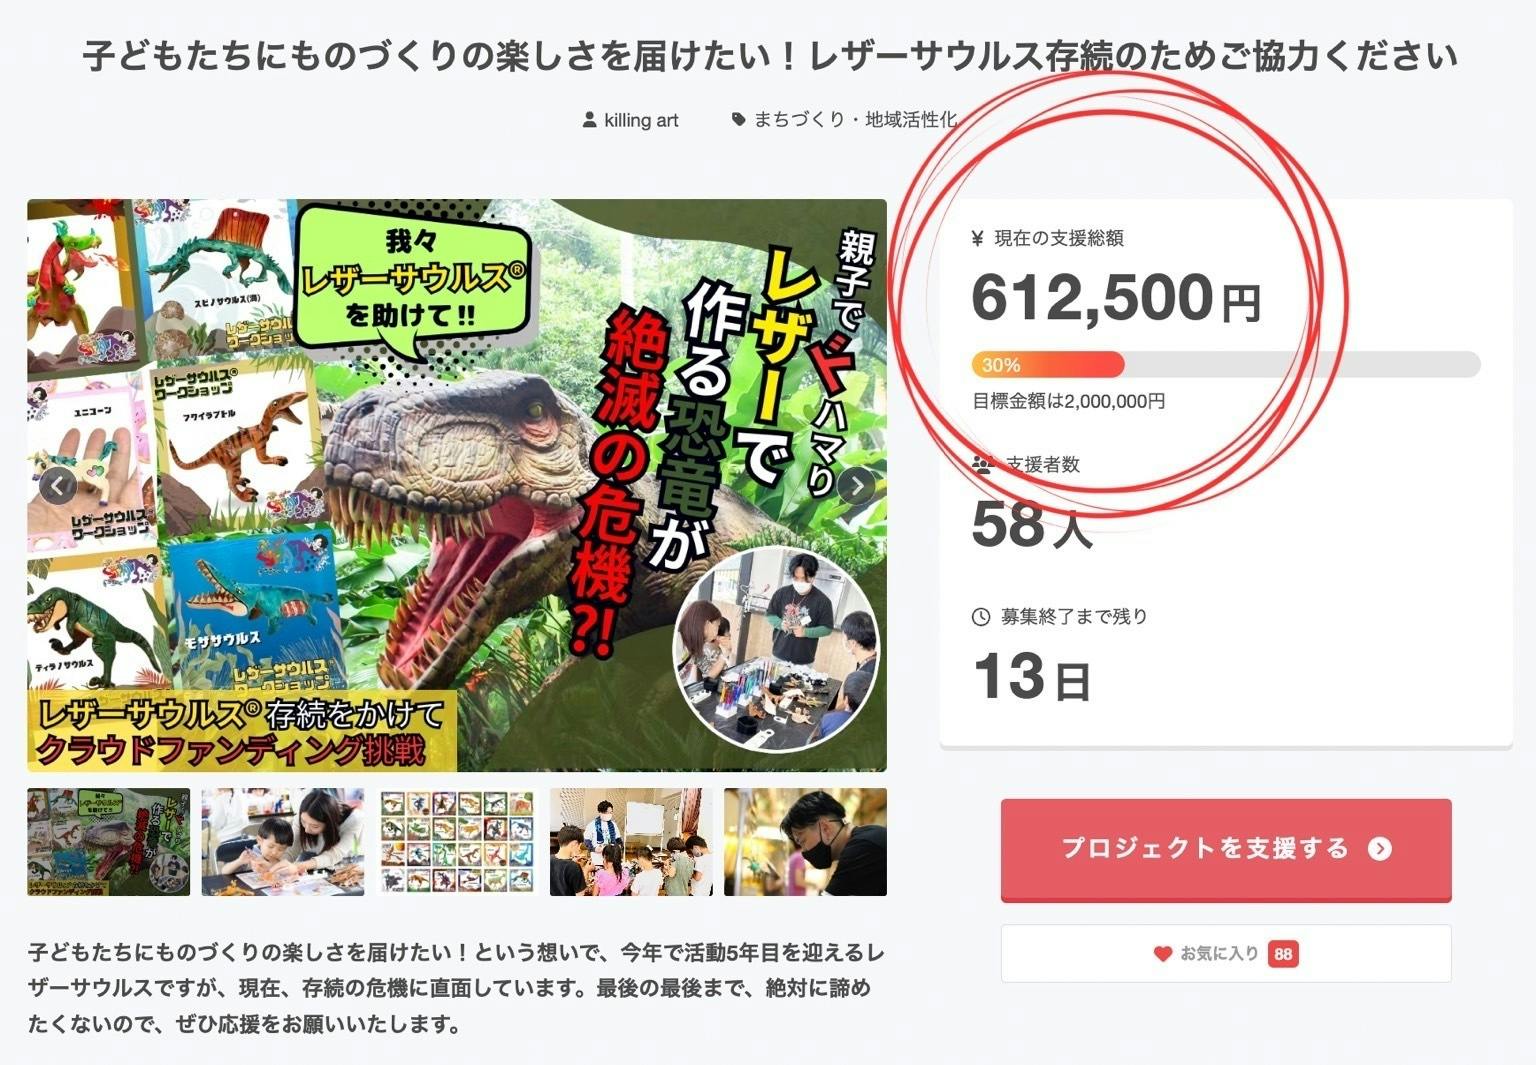Select the dinosaur card grid thumbnail
The height and width of the screenshot is (1065, 1536).
coord(457,842)
